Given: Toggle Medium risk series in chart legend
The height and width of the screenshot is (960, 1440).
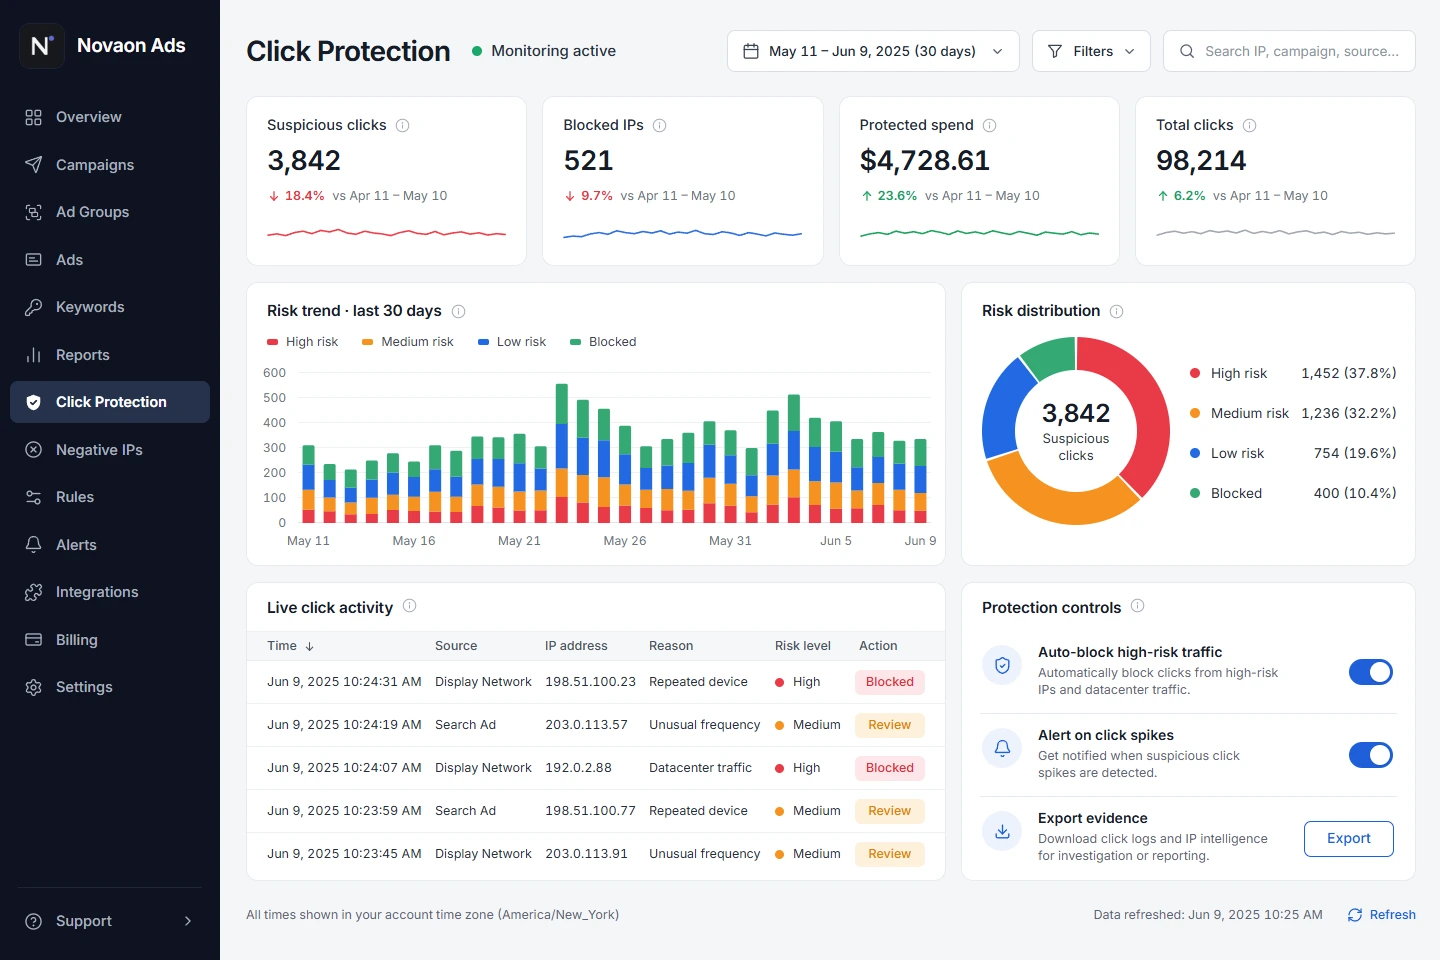Looking at the screenshot, I should (x=407, y=342).
